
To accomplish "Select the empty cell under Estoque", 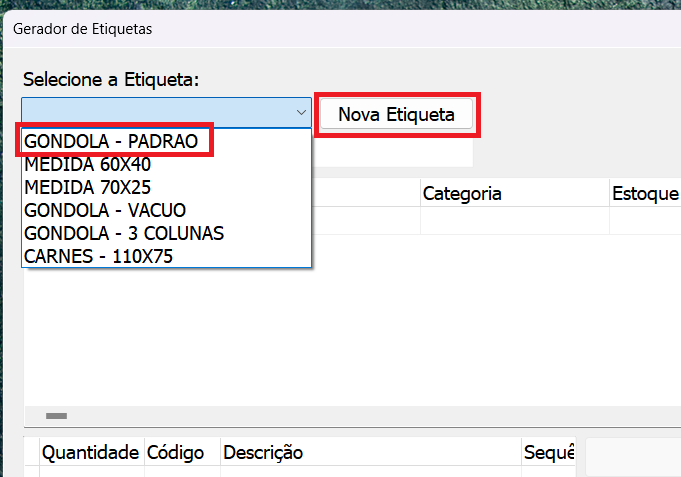I will tap(645, 220).
